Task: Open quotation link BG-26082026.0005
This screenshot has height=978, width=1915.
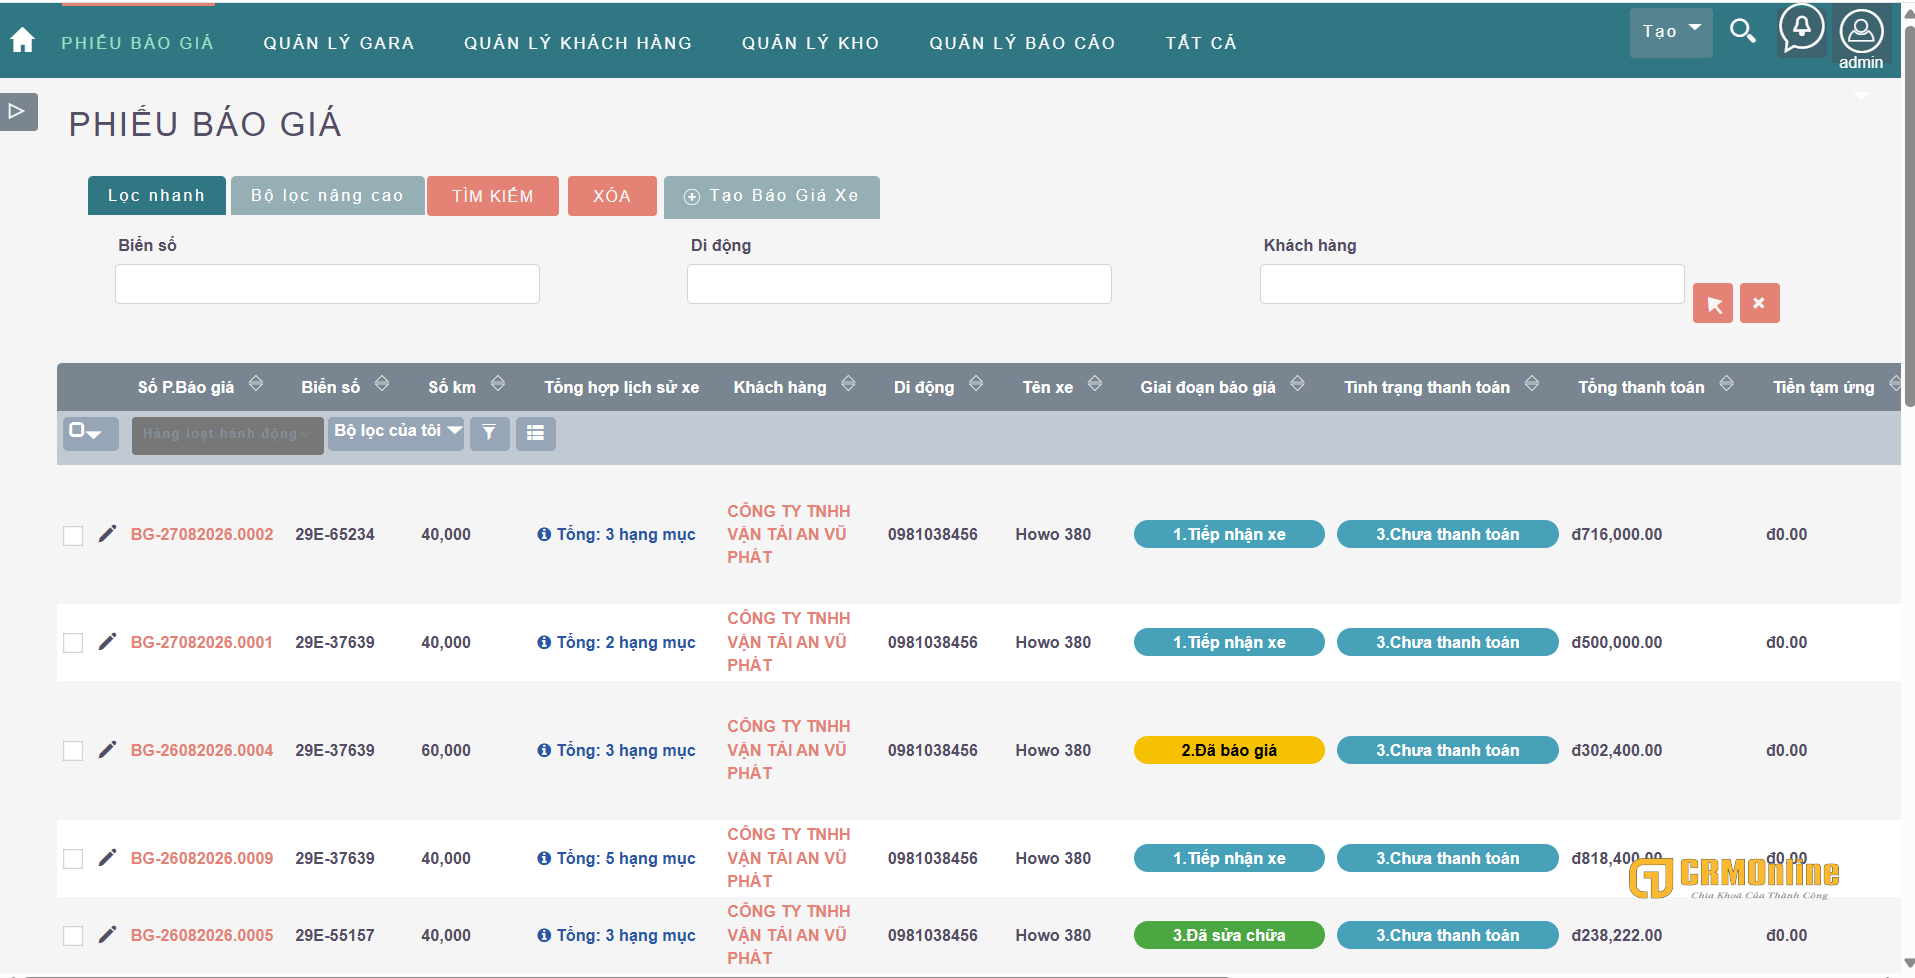Action: [202, 936]
